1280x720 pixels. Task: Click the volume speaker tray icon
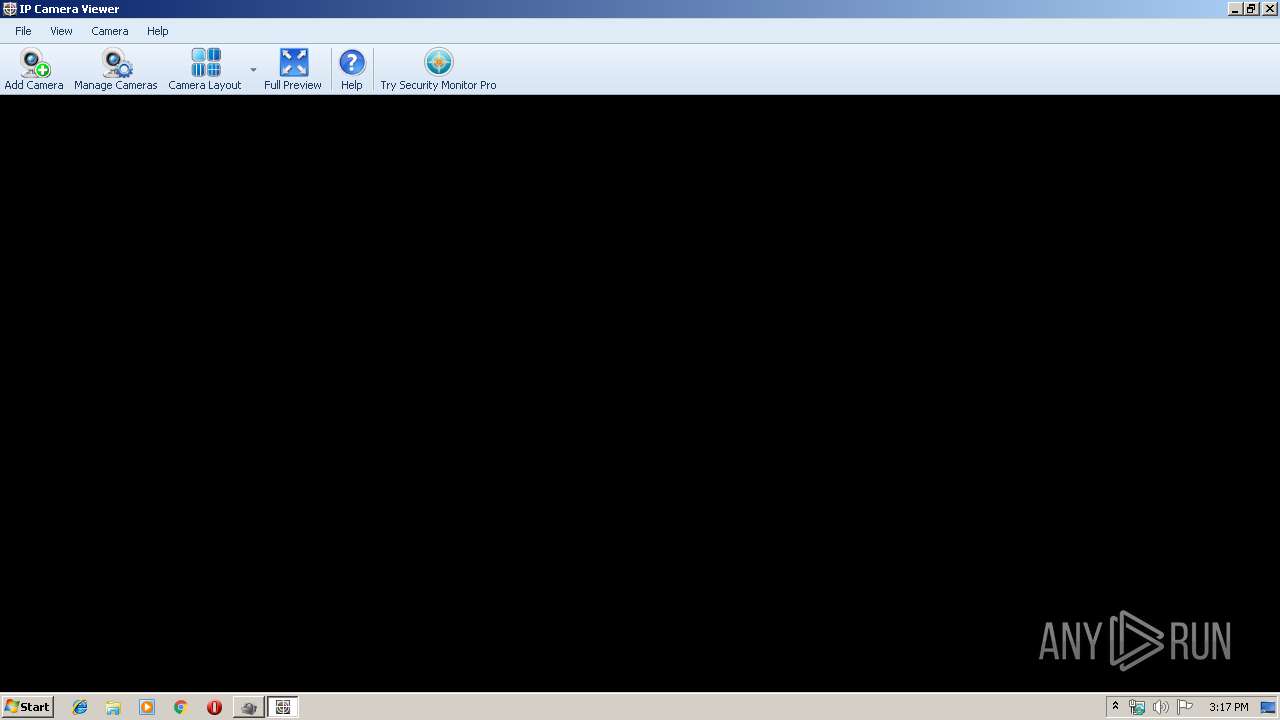pyautogui.click(x=1161, y=707)
